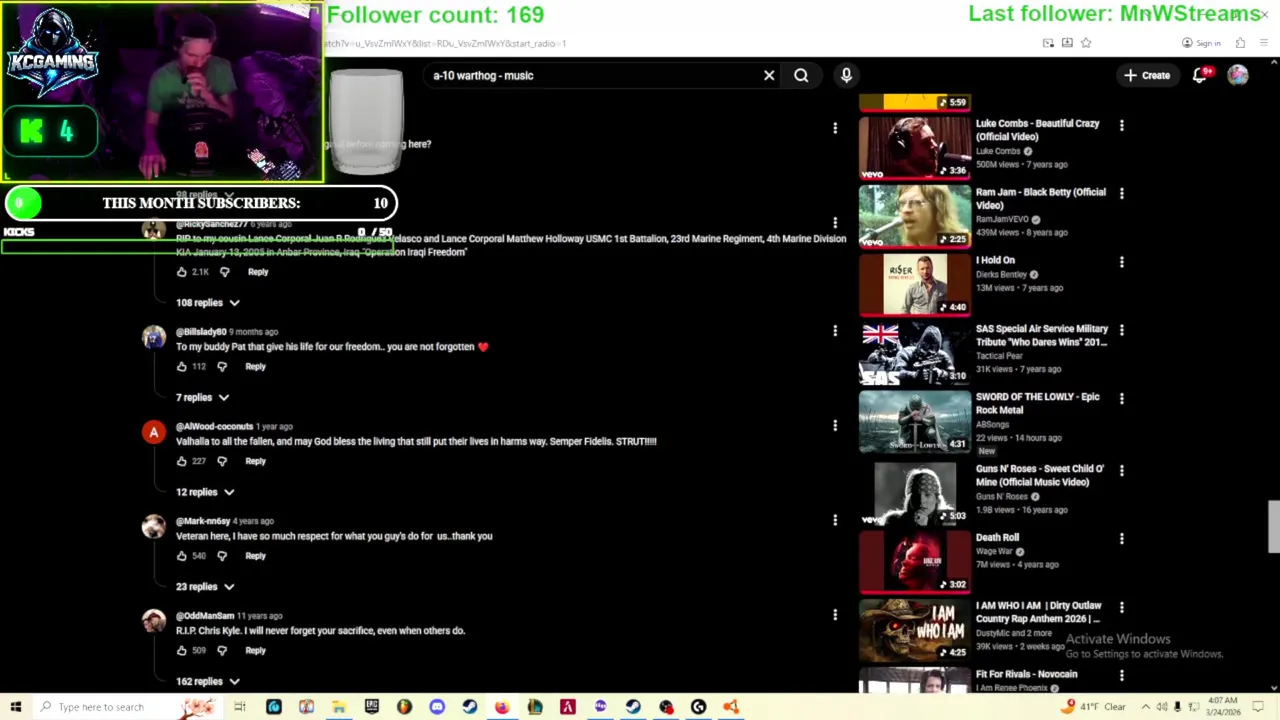The image size is (1280, 720).
Task: Open the Create menu
Action: pos(1147,75)
